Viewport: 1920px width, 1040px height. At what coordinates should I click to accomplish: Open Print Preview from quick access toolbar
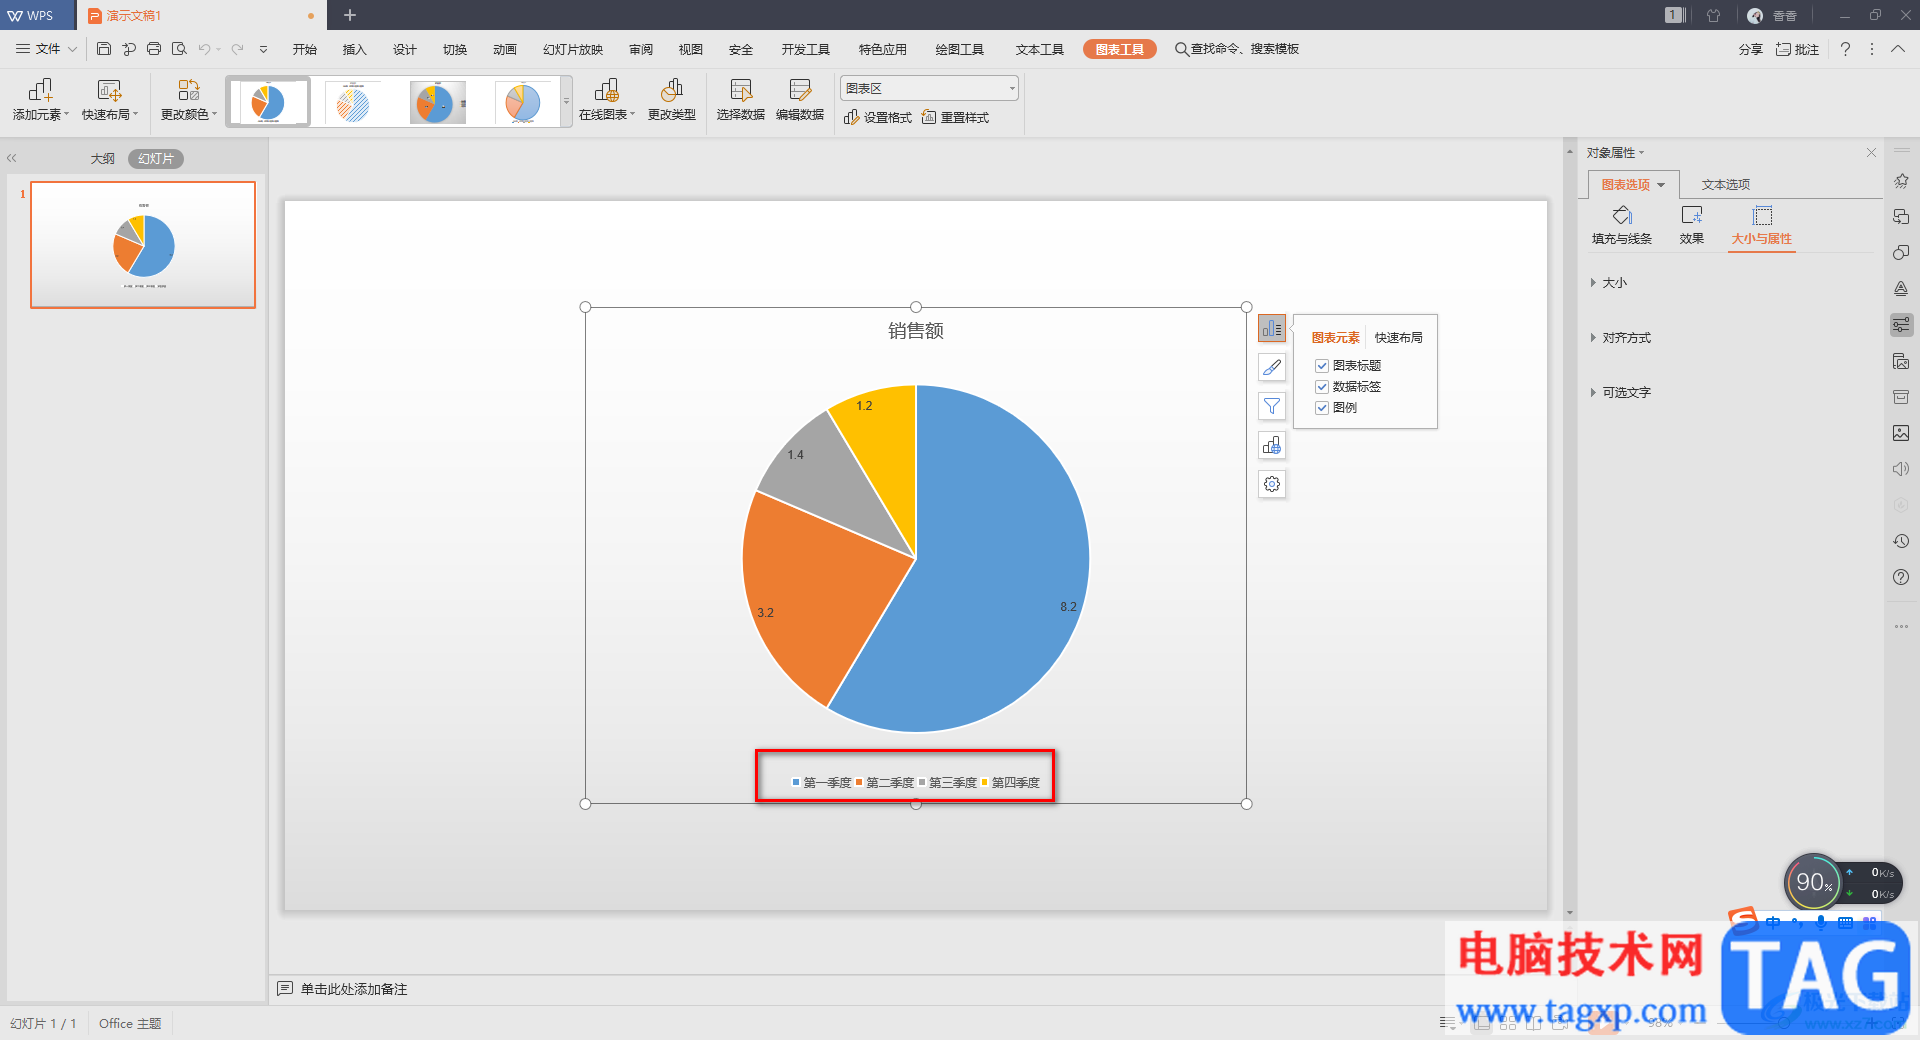click(x=179, y=49)
